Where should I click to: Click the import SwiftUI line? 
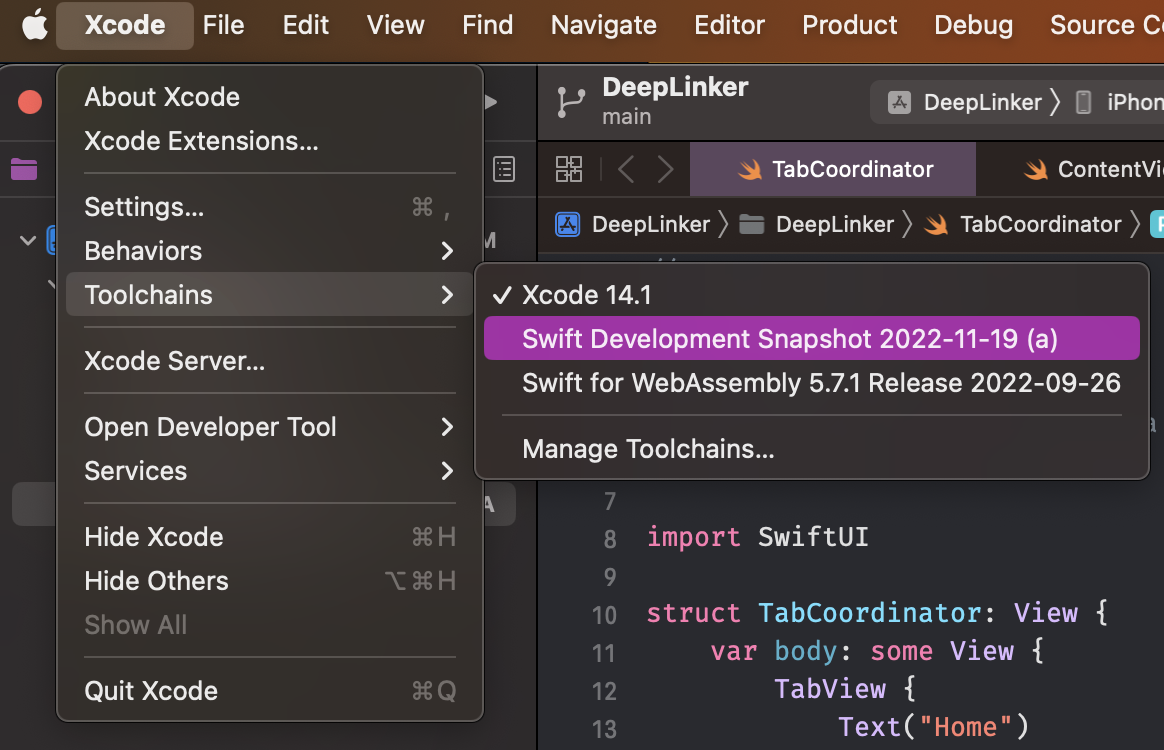(x=757, y=537)
